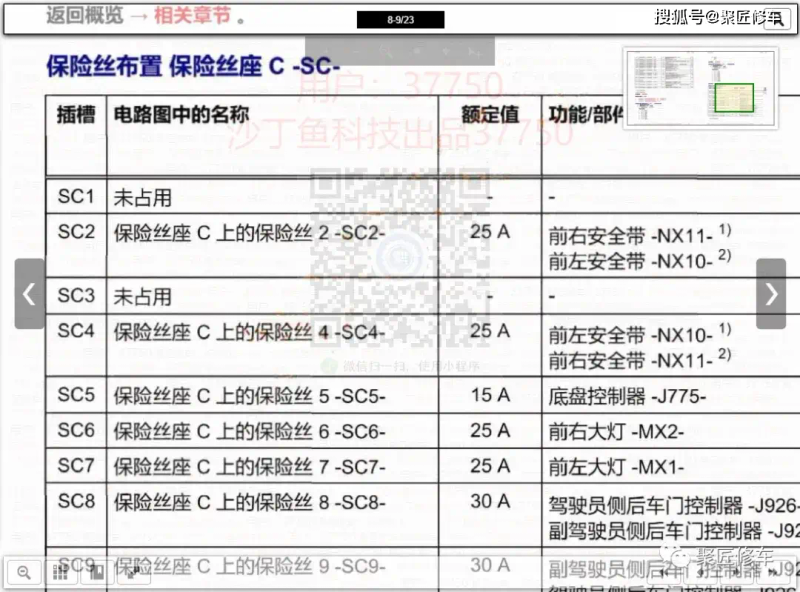Click the zoom magnifier in bottom toolbar
Screen dimensions: 800x592
click(24, 572)
